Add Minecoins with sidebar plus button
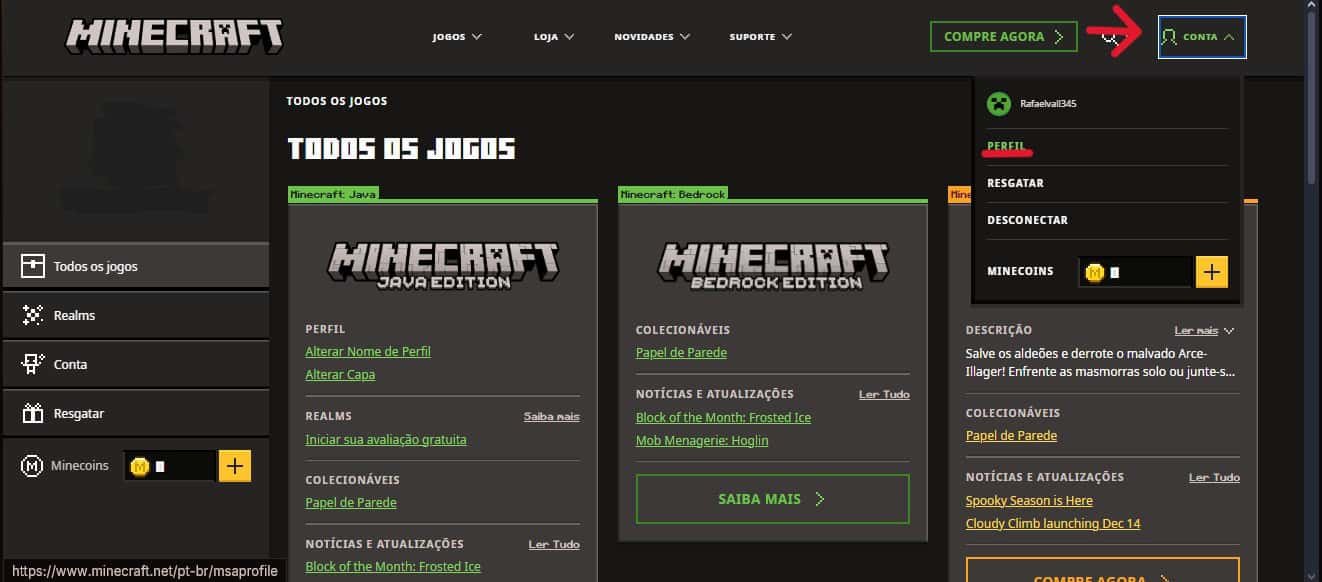This screenshot has width=1322, height=582. click(234, 466)
